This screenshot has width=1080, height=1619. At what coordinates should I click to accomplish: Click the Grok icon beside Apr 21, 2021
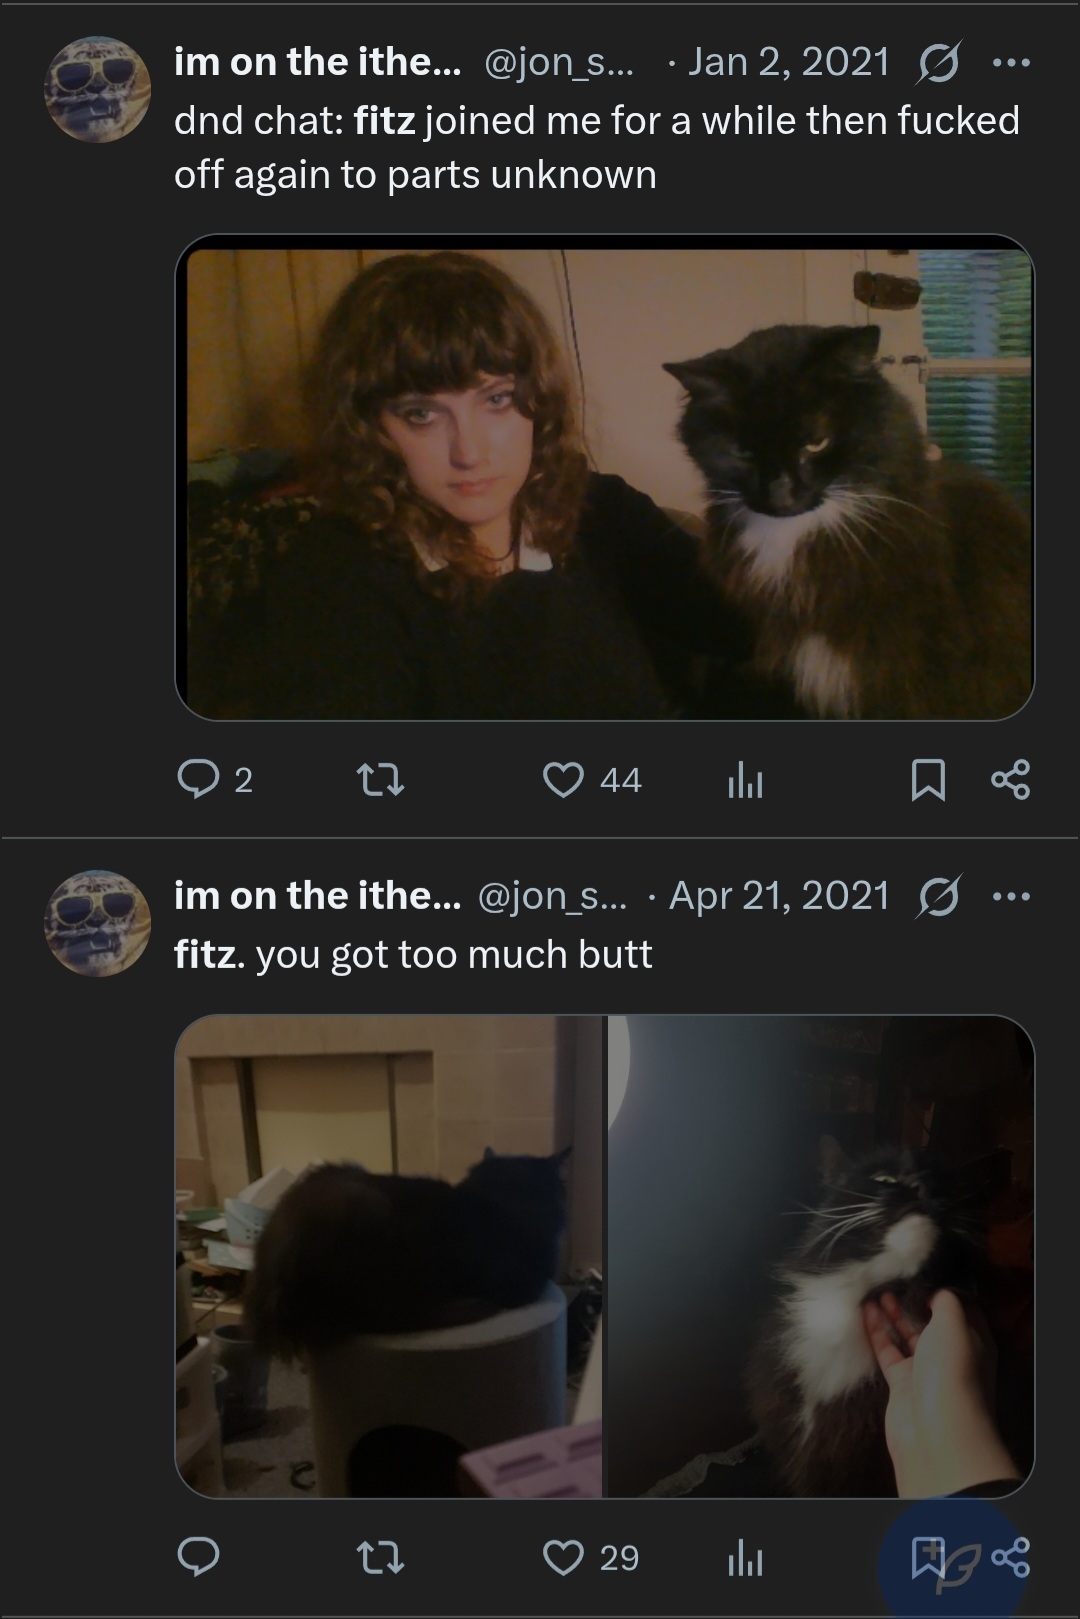940,896
